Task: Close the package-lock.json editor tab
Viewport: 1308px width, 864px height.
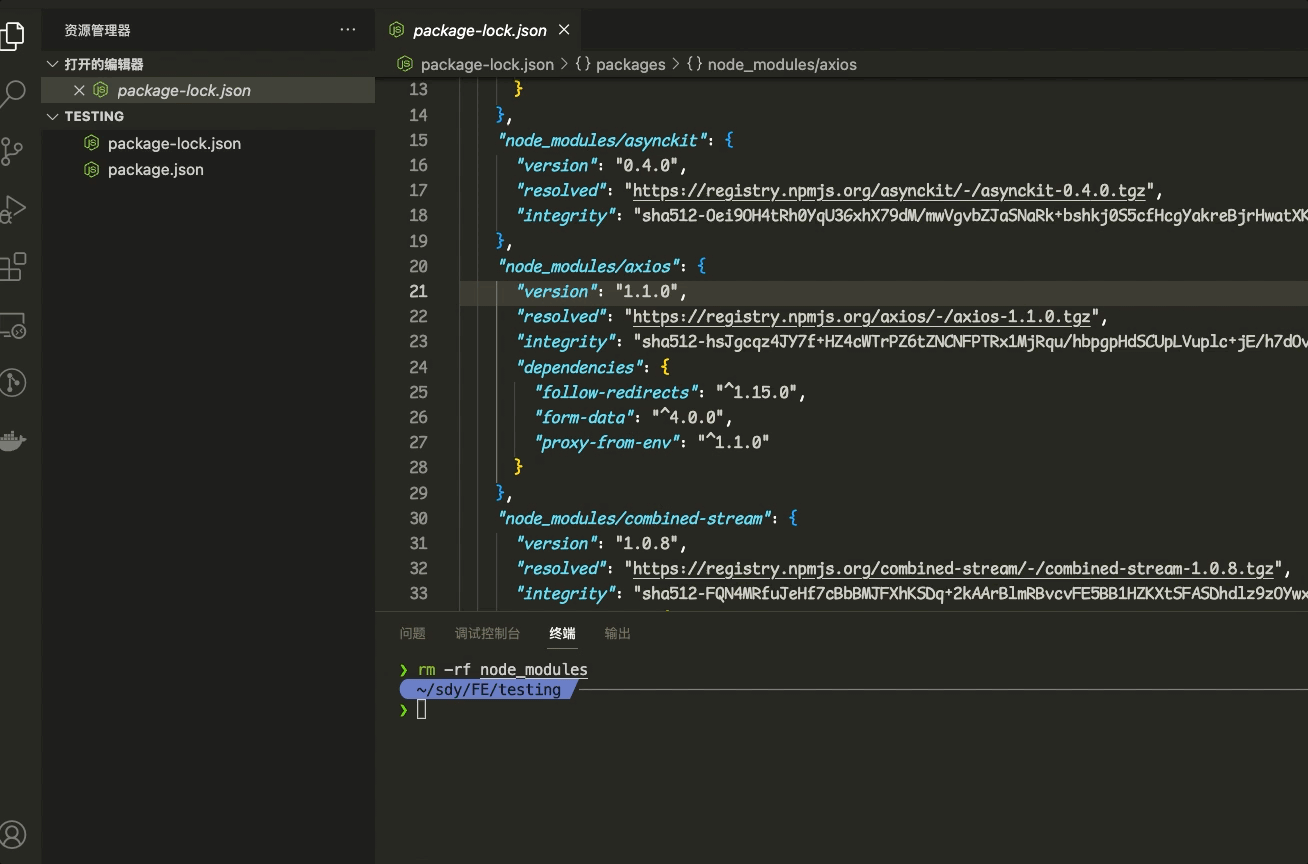Action: coord(564,30)
